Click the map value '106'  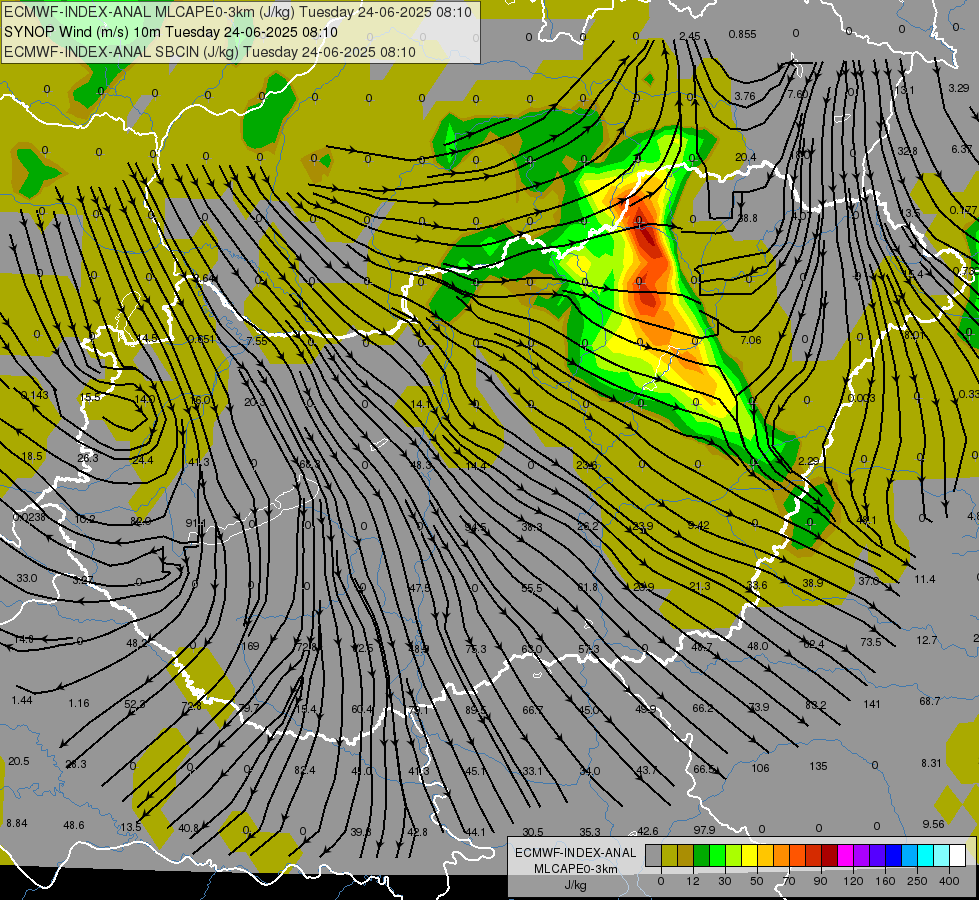coord(760,768)
